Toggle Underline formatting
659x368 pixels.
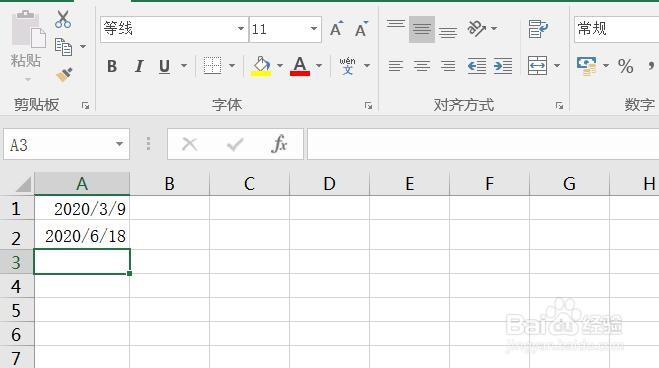(164, 66)
